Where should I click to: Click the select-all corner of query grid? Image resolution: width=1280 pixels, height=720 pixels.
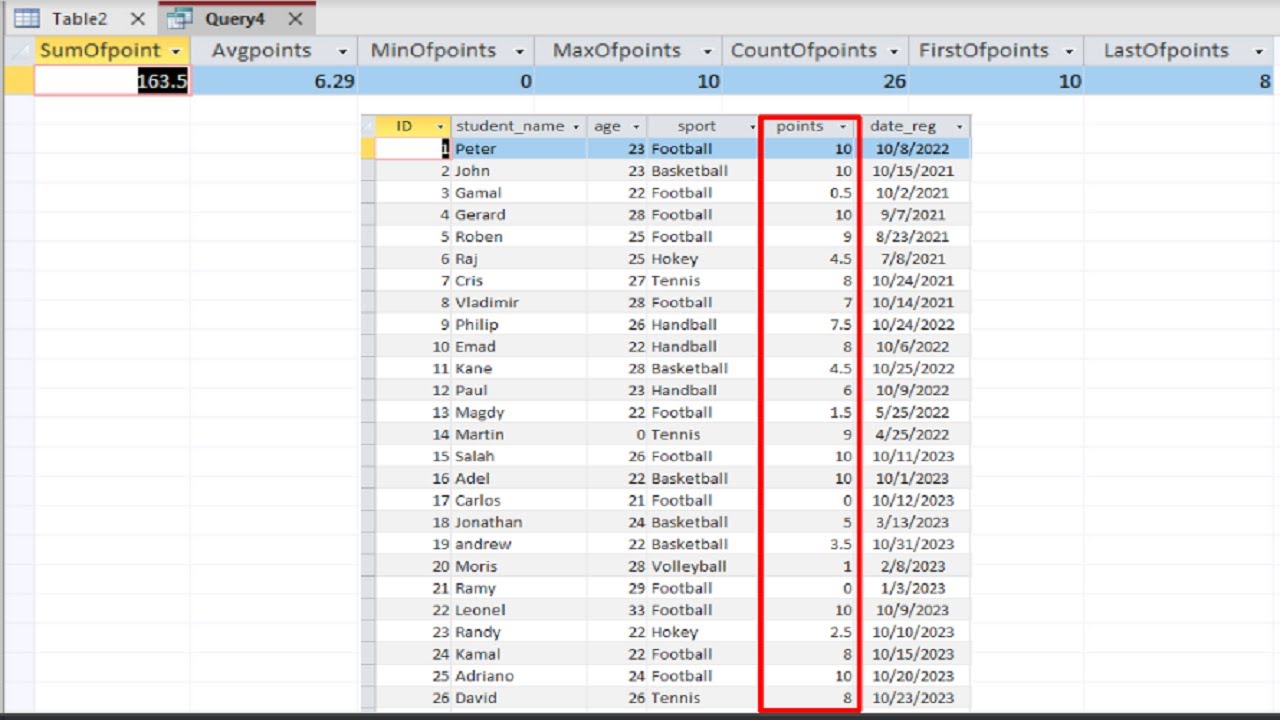click(x=19, y=51)
